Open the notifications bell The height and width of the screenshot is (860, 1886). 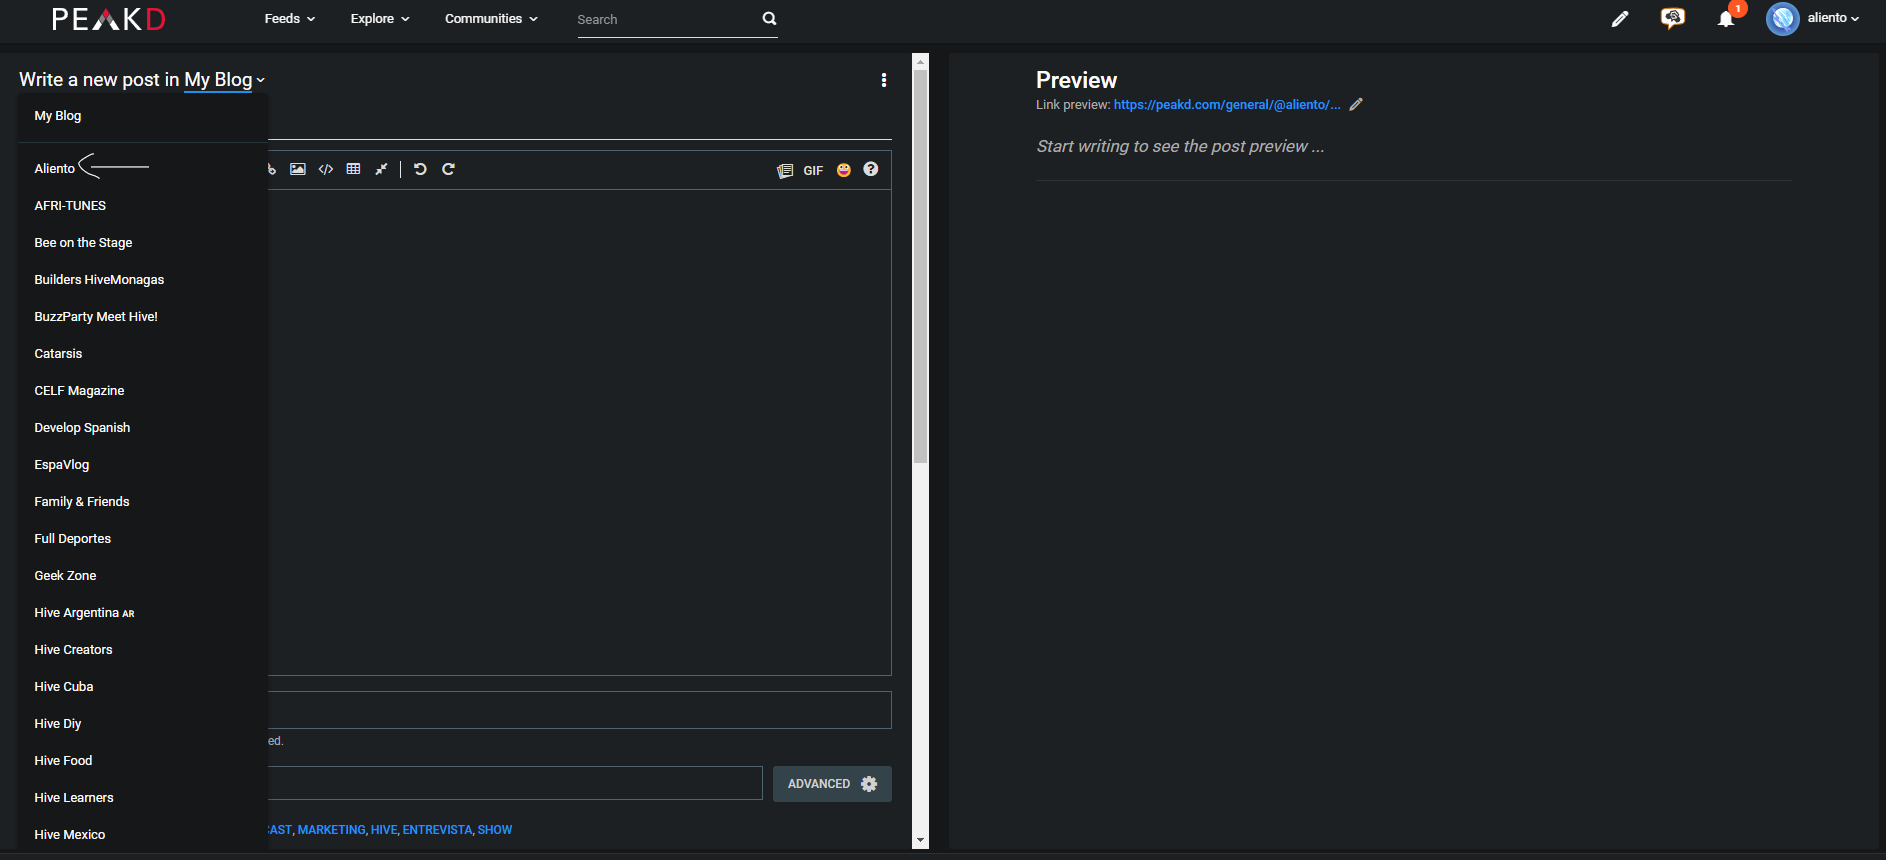coord(1726,19)
